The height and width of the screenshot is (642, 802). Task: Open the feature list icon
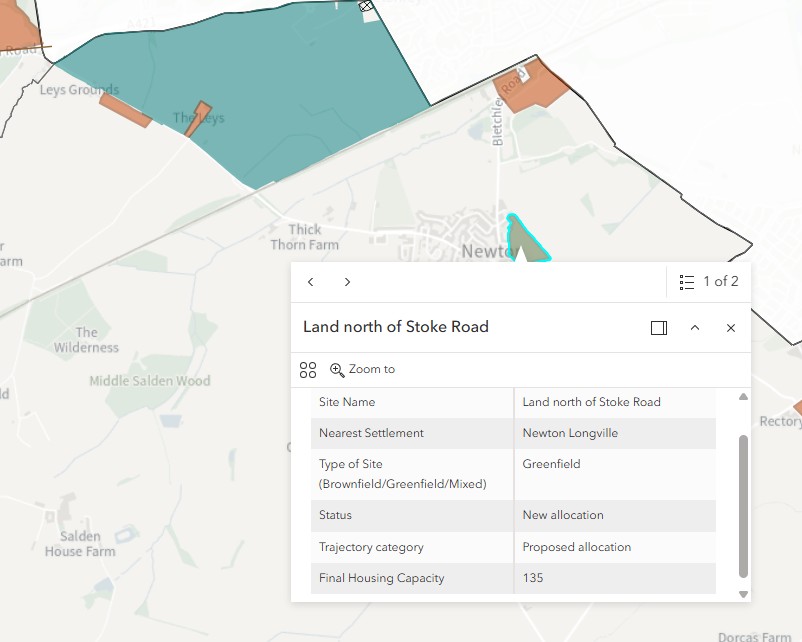click(686, 282)
